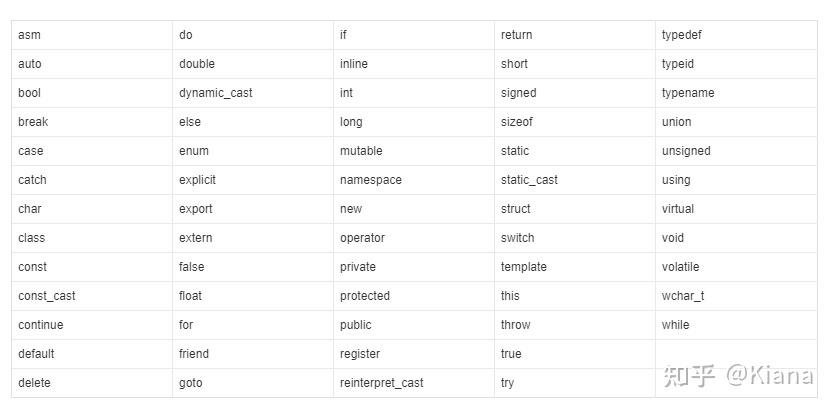
Task: Select the "typename" keyword
Action: tap(688, 93)
